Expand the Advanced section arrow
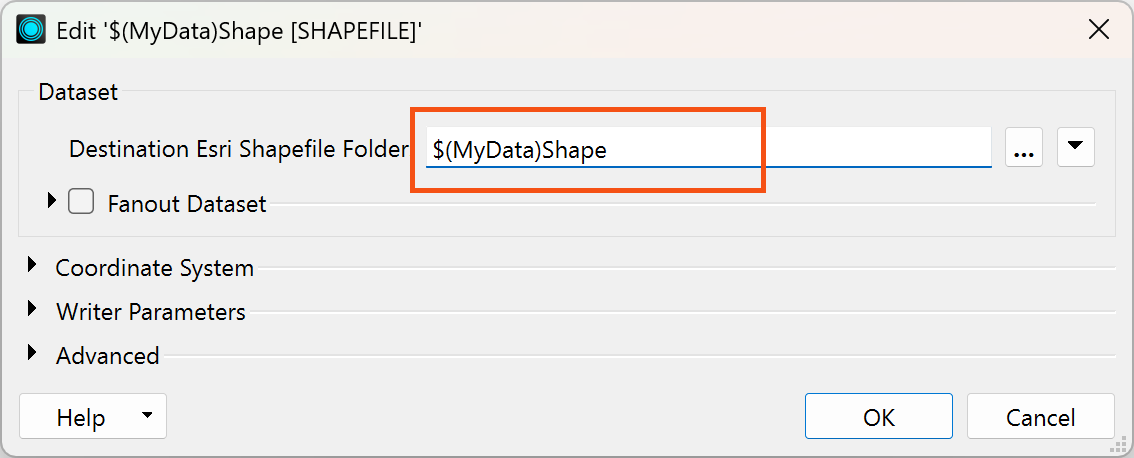Viewport: 1134px width, 458px height. pyautogui.click(x=32, y=352)
